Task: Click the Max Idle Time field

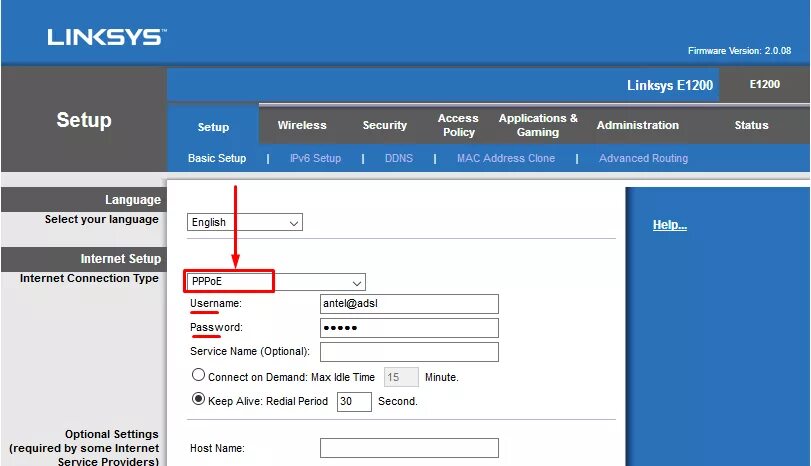Action: coord(401,377)
